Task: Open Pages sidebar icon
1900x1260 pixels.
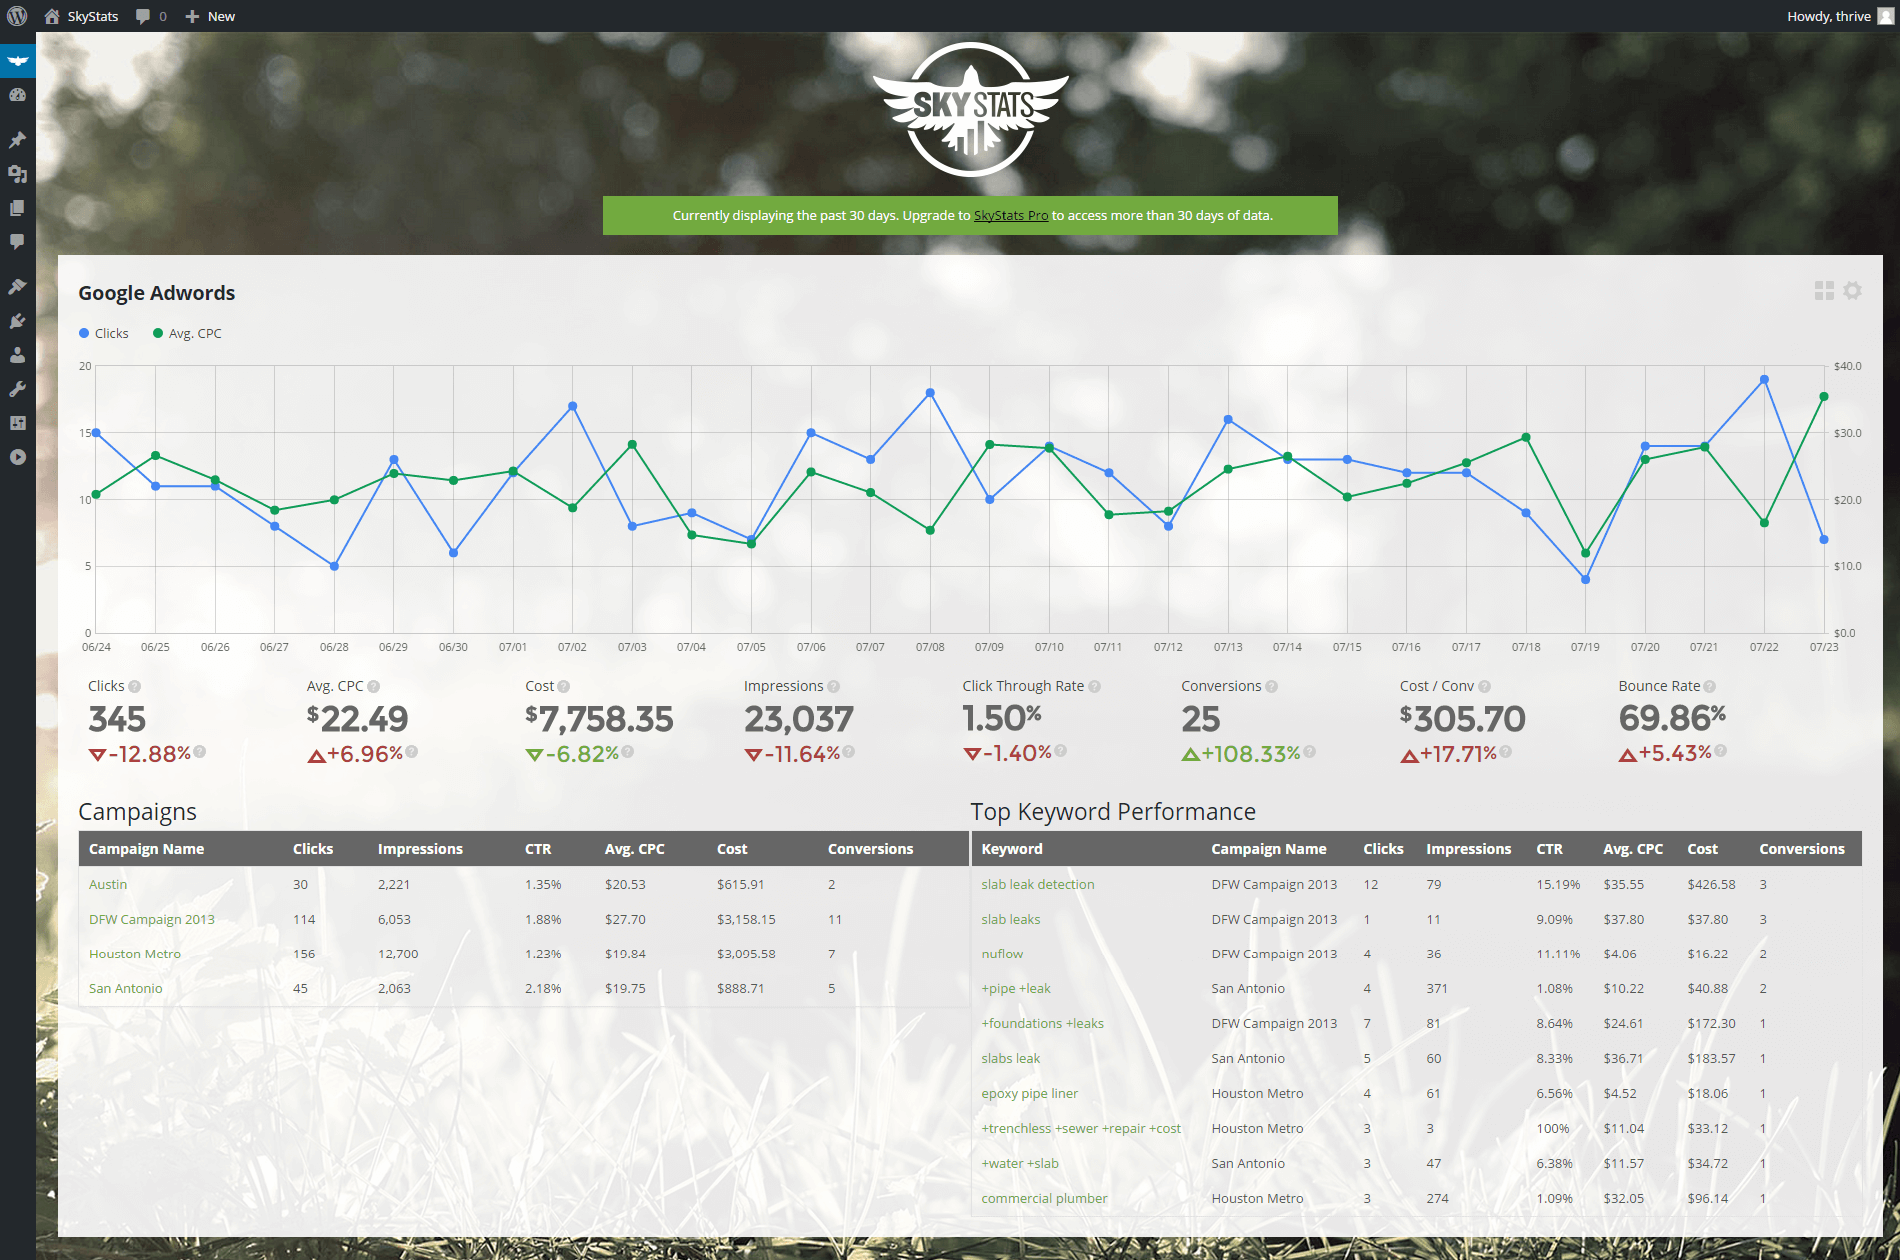Action: tap(17, 208)
